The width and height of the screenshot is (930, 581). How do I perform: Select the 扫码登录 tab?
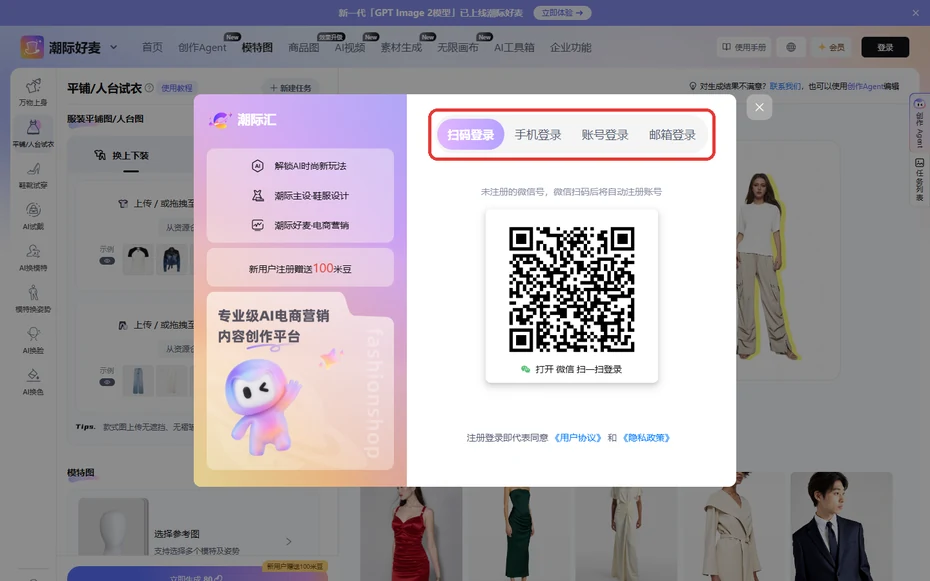(470, 135)
